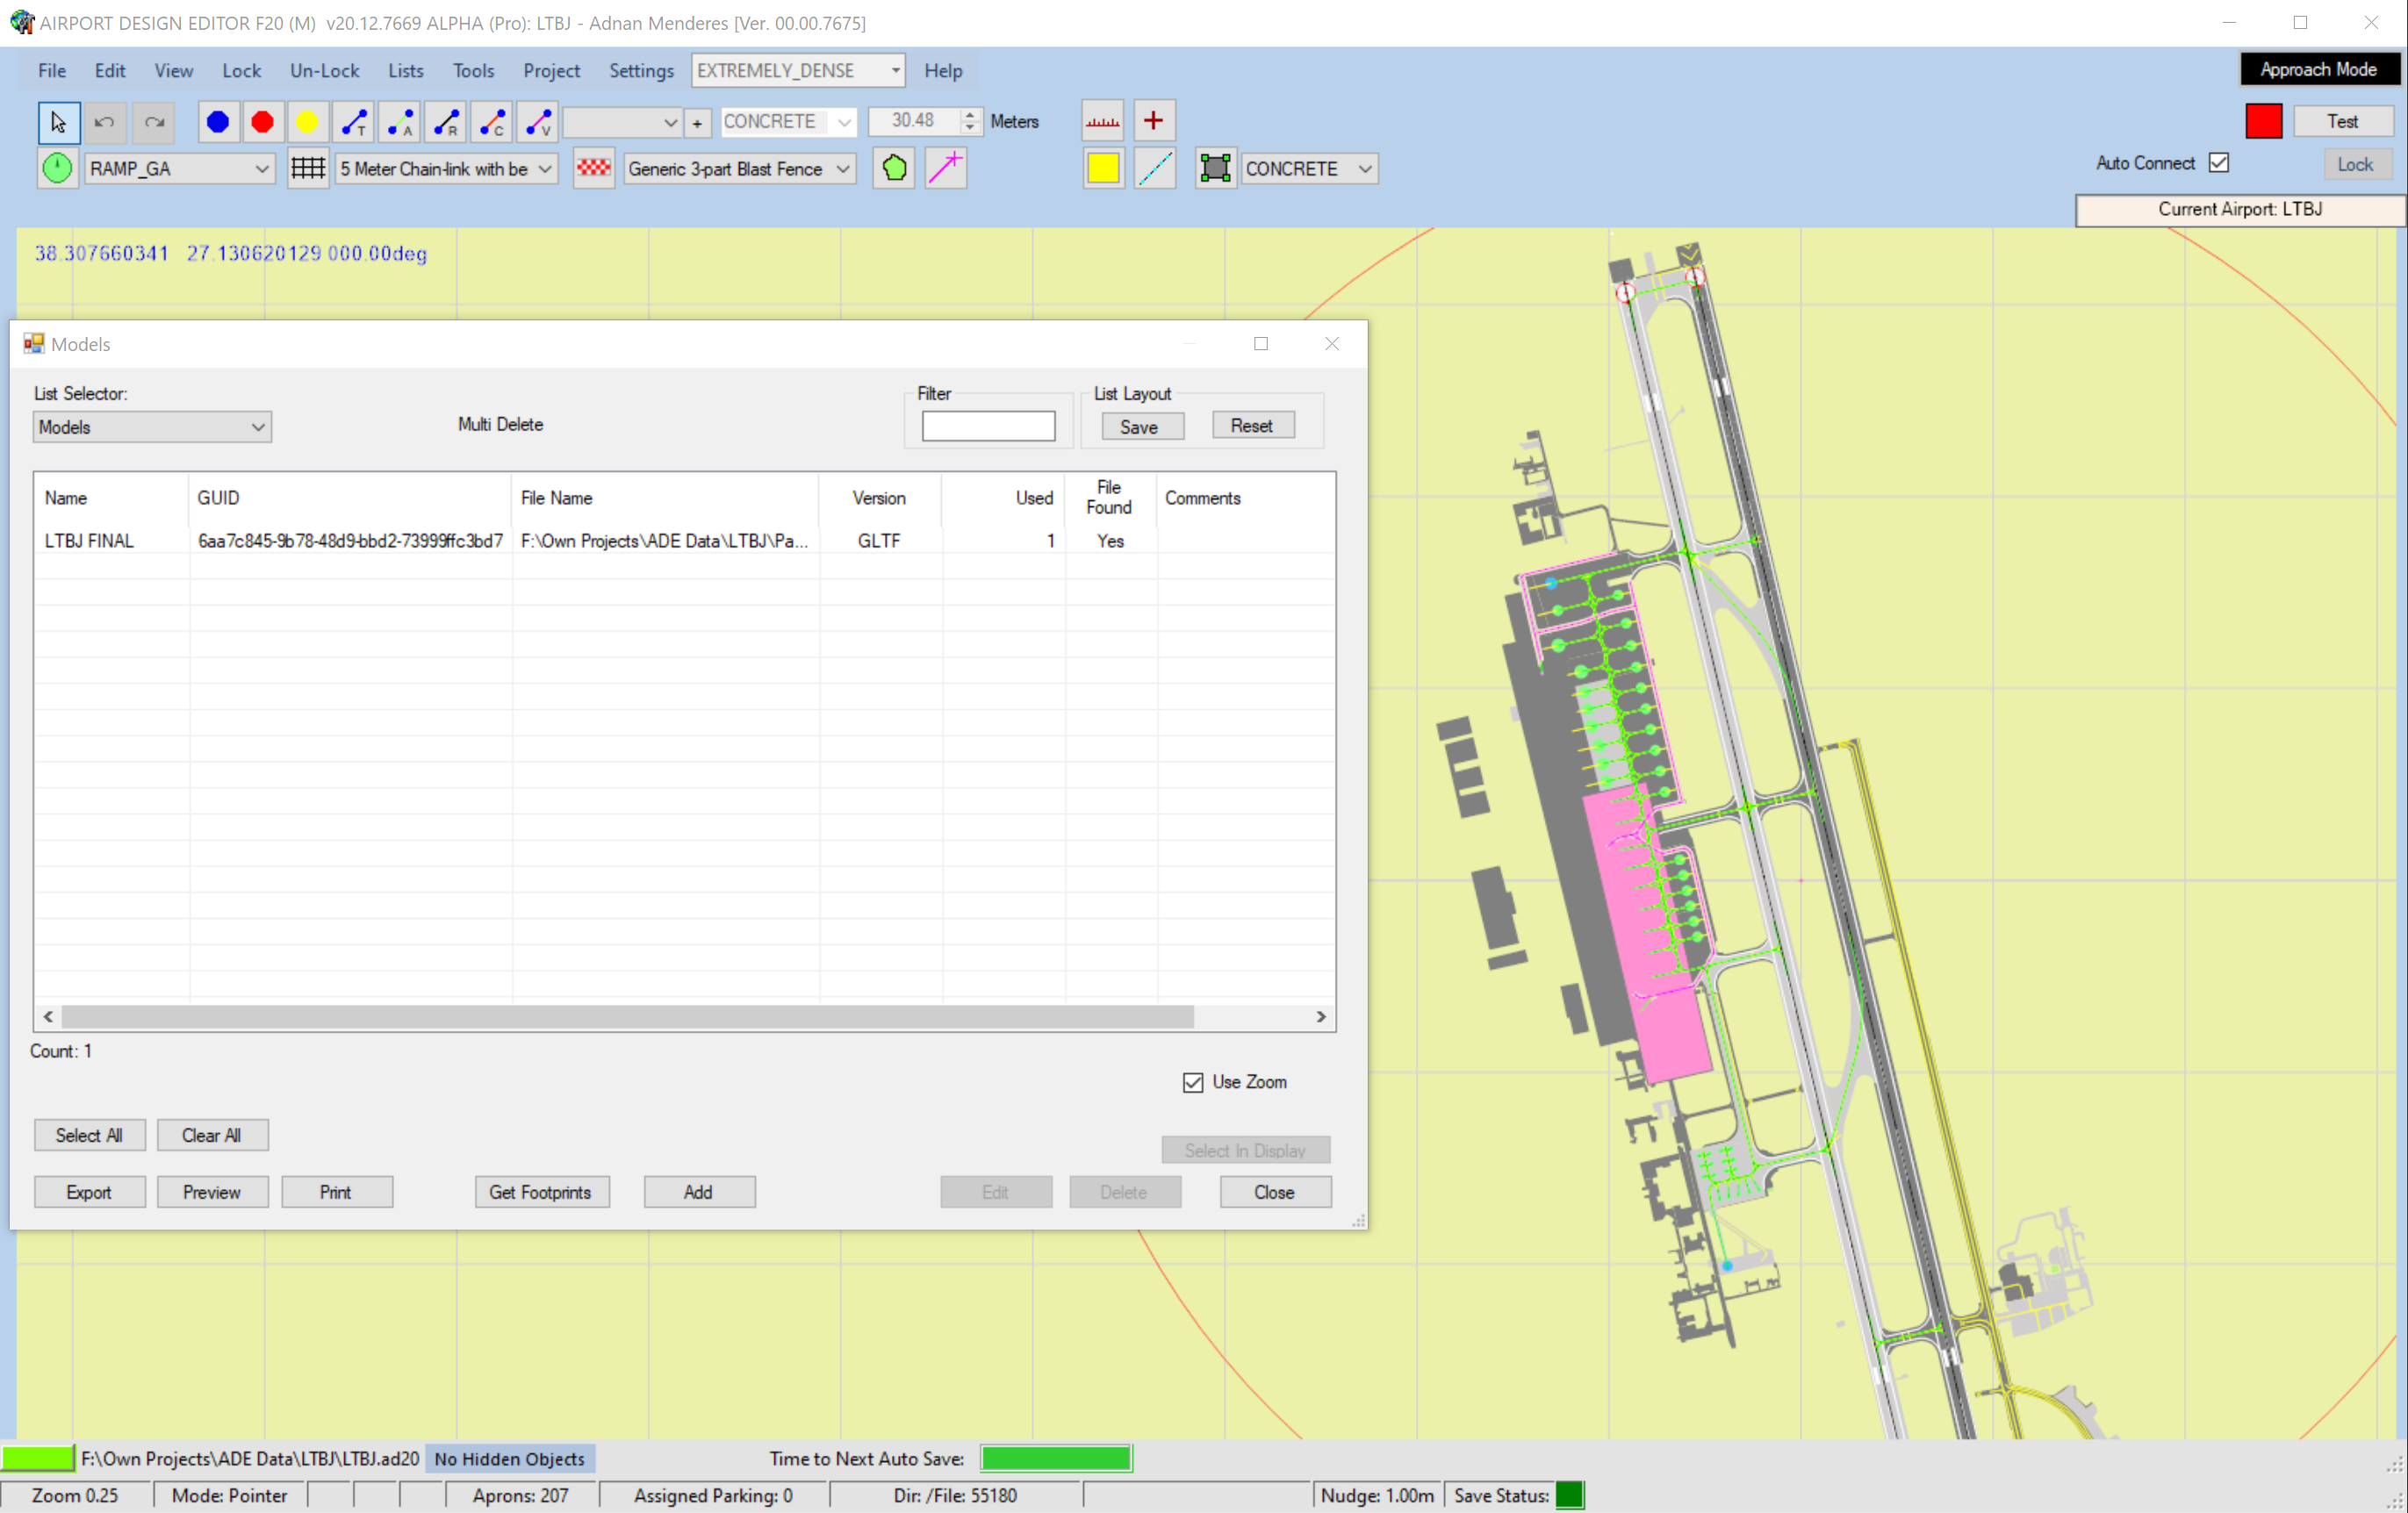Viewport: 2408px width, 1513px height.
Task: Select the link tool marked R
Action: (x=446, y=122)
